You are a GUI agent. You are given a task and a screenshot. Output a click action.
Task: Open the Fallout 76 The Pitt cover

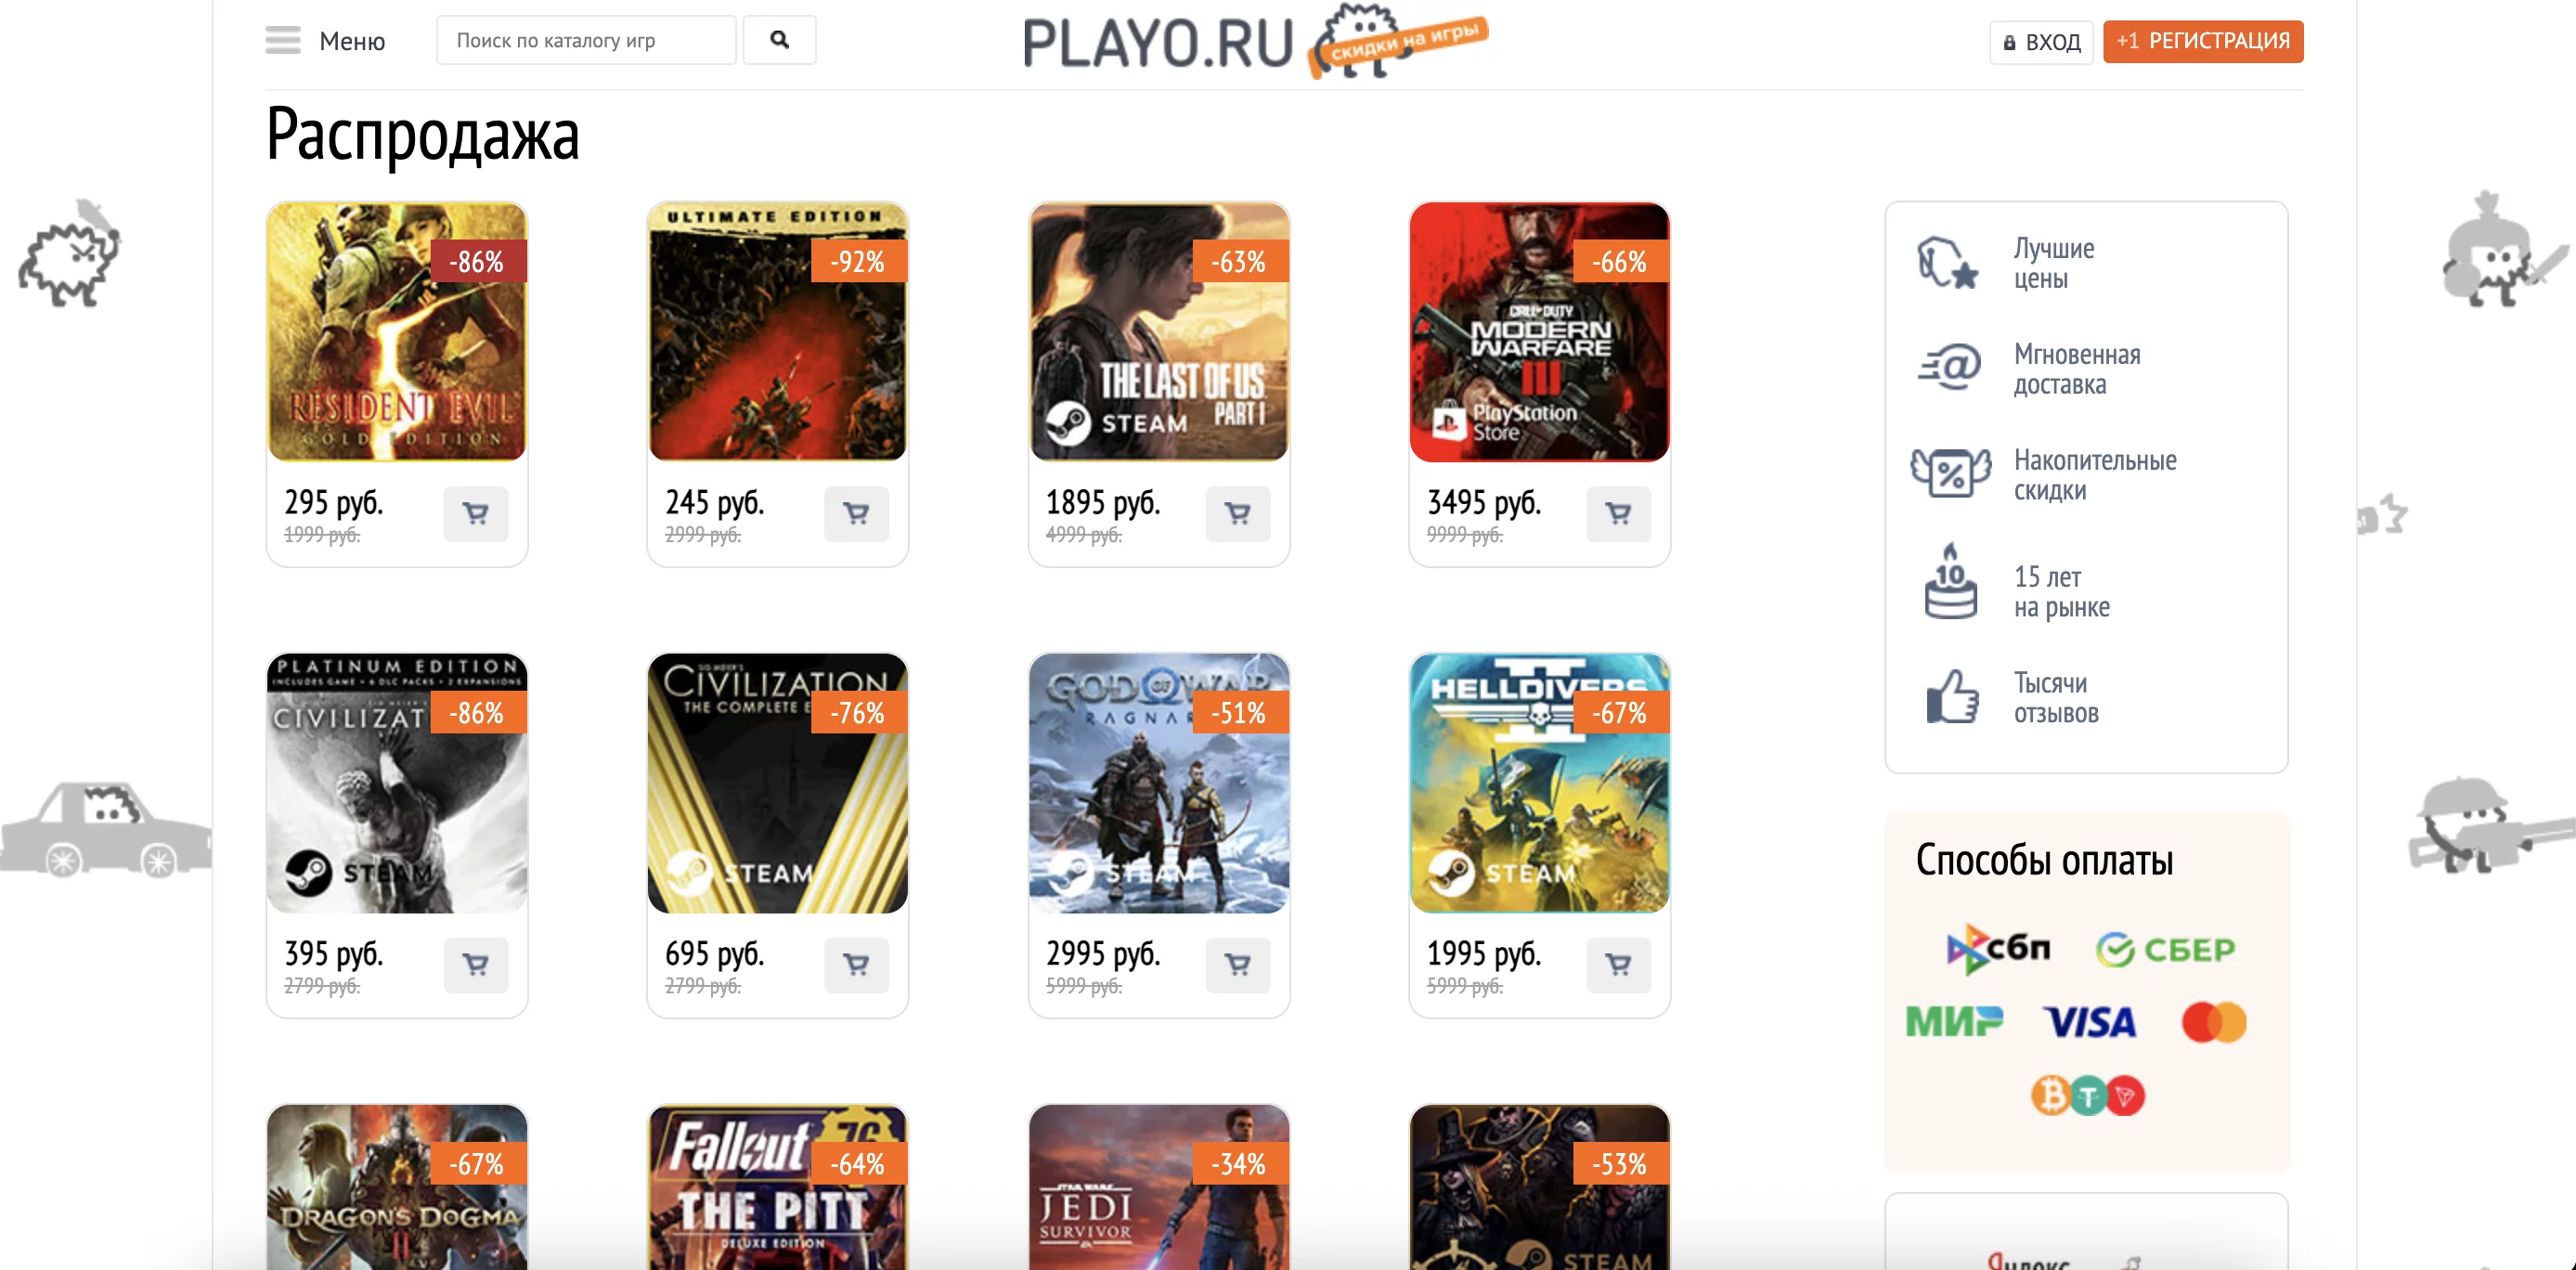coord(778,1187)
